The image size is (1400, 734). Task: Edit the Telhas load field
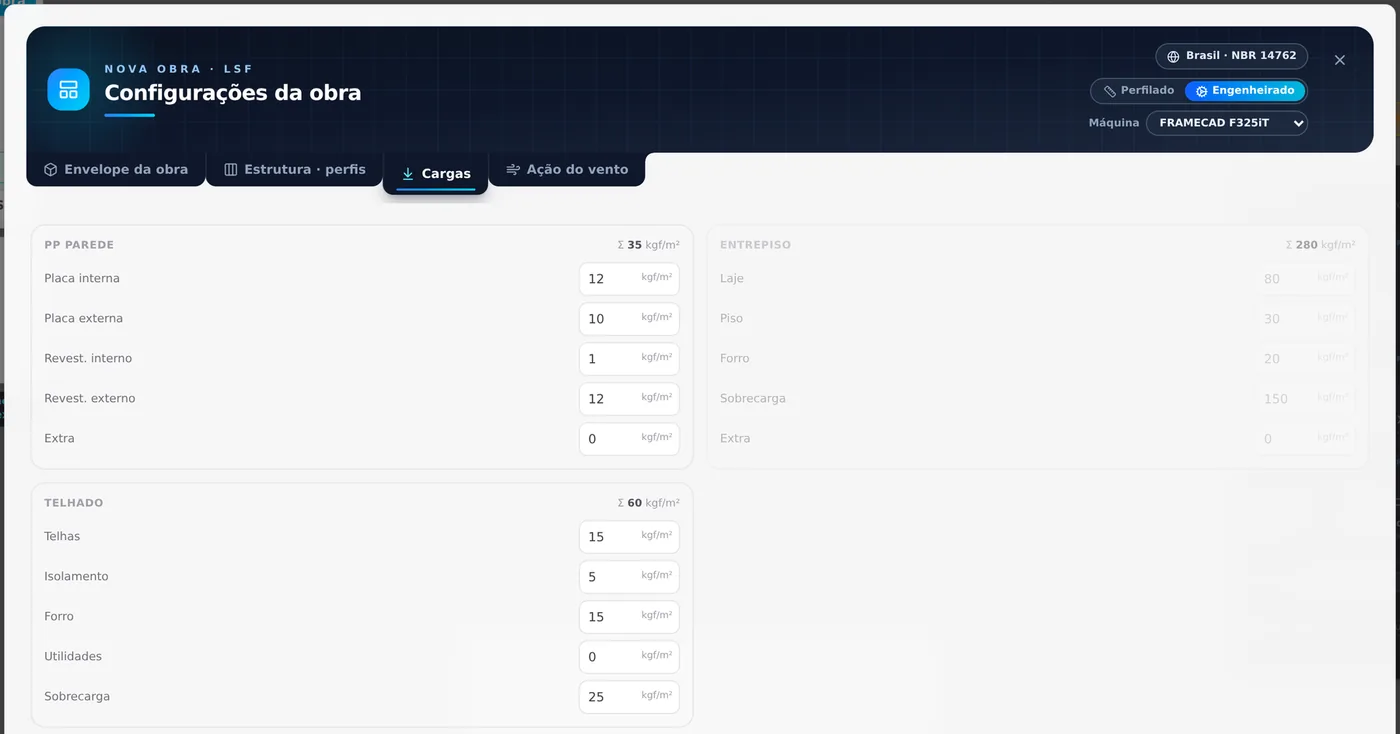[629, 537]
